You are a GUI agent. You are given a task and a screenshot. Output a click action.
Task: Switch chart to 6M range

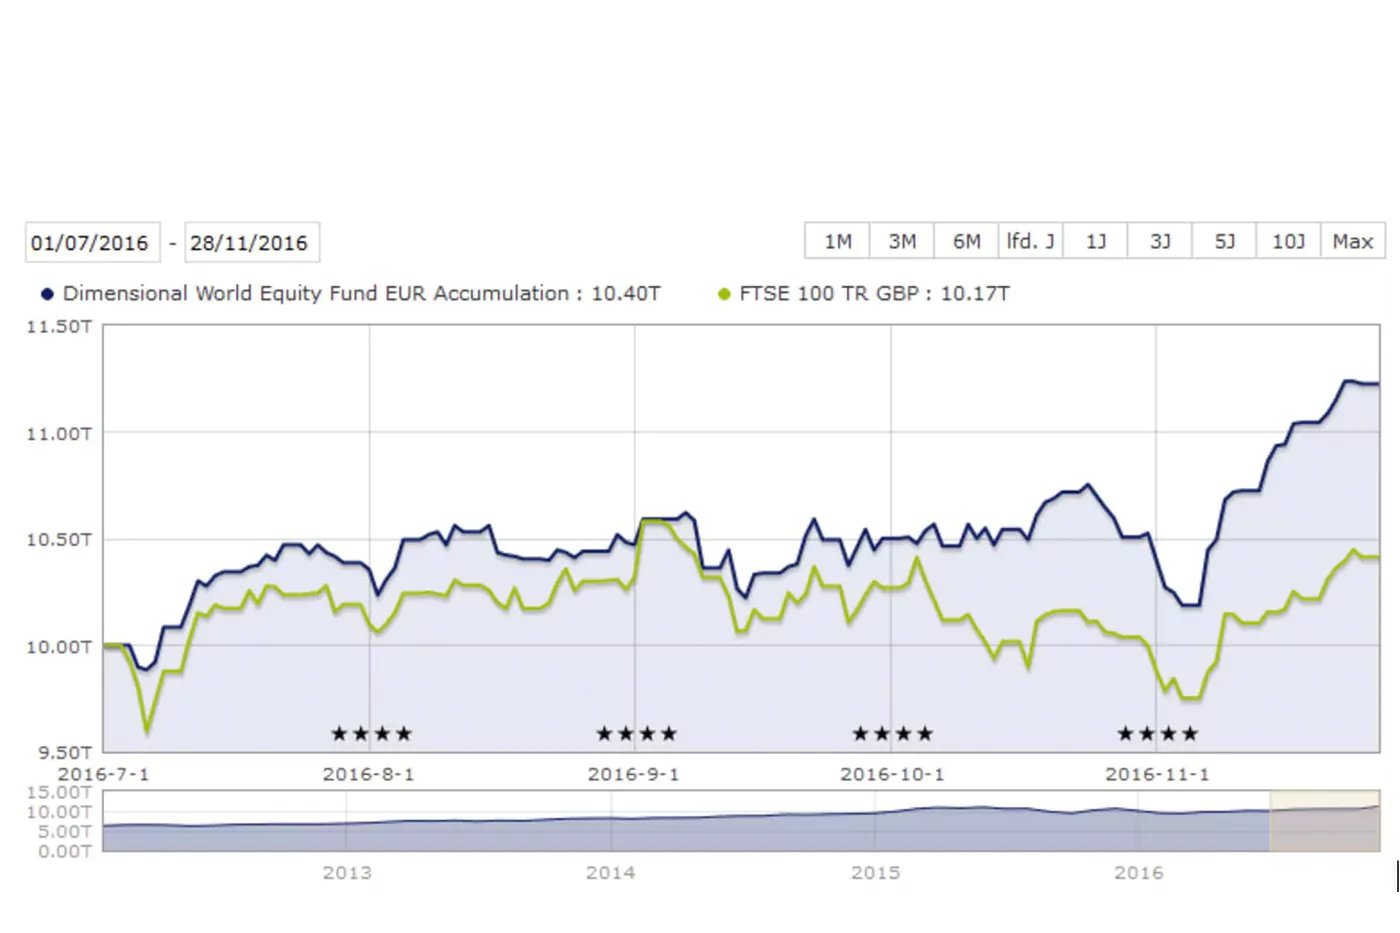coord(966,241)
